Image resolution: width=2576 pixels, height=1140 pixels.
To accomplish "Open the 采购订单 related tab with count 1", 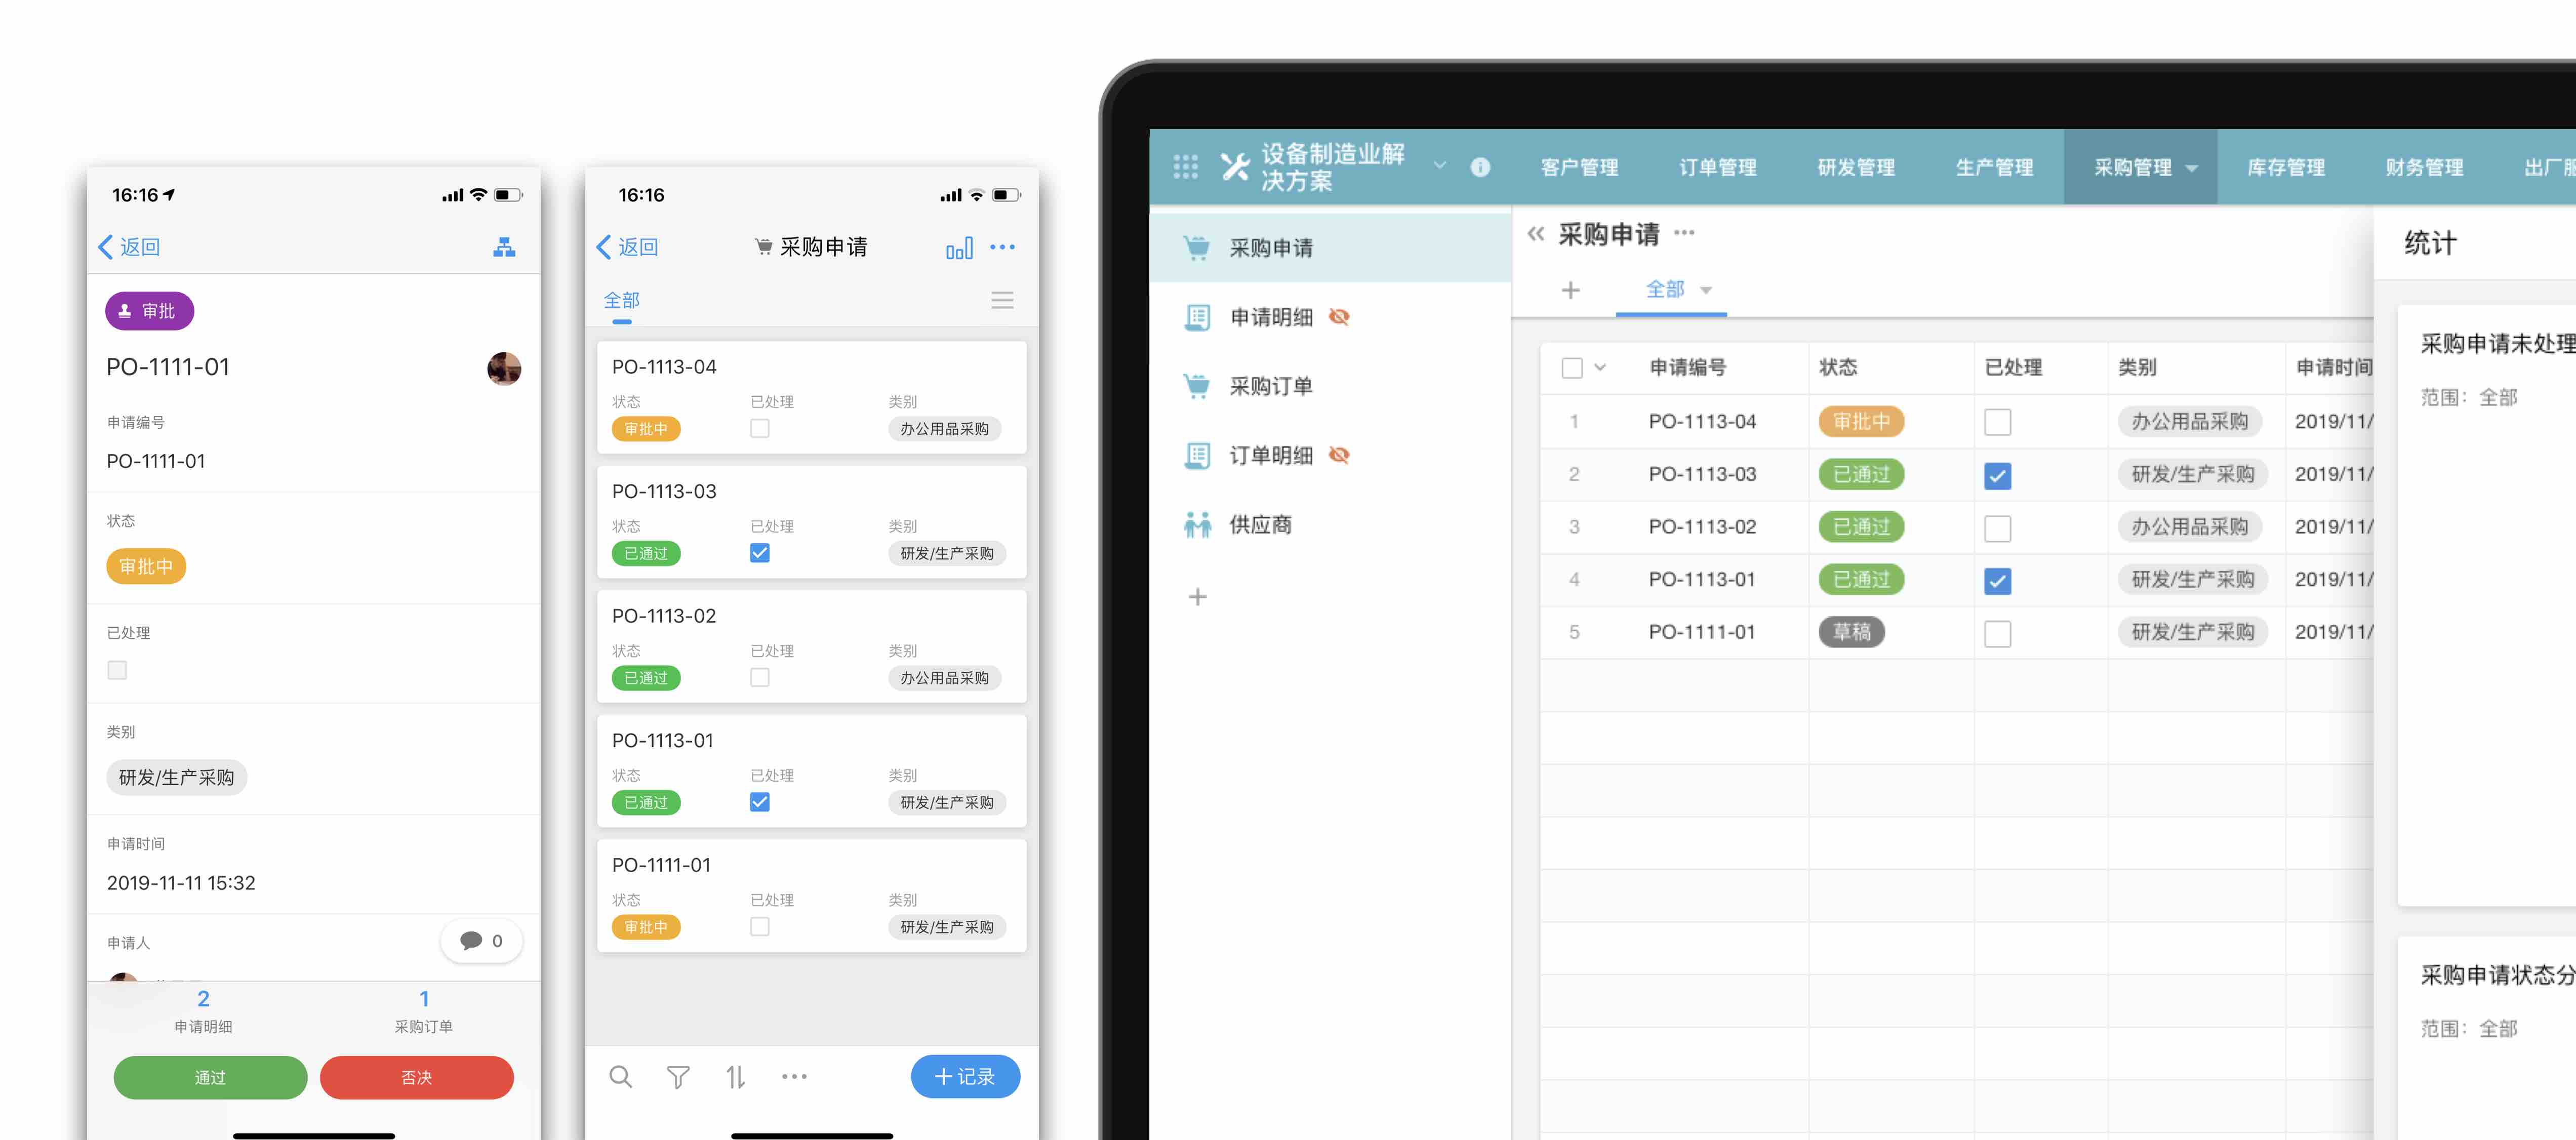I will coord(423,1011).
